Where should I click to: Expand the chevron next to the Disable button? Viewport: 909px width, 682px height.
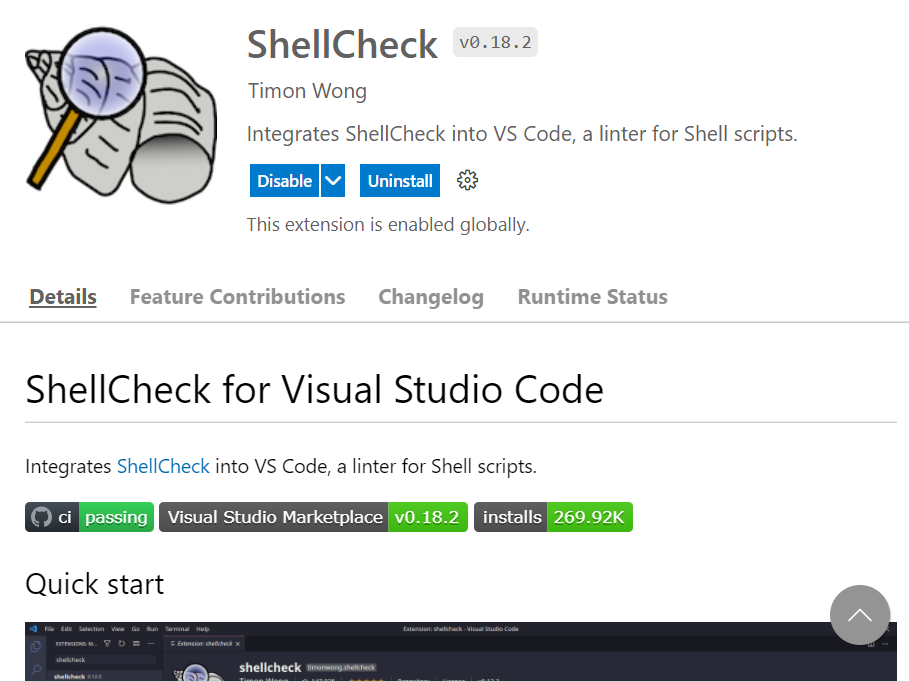[332, 180]
